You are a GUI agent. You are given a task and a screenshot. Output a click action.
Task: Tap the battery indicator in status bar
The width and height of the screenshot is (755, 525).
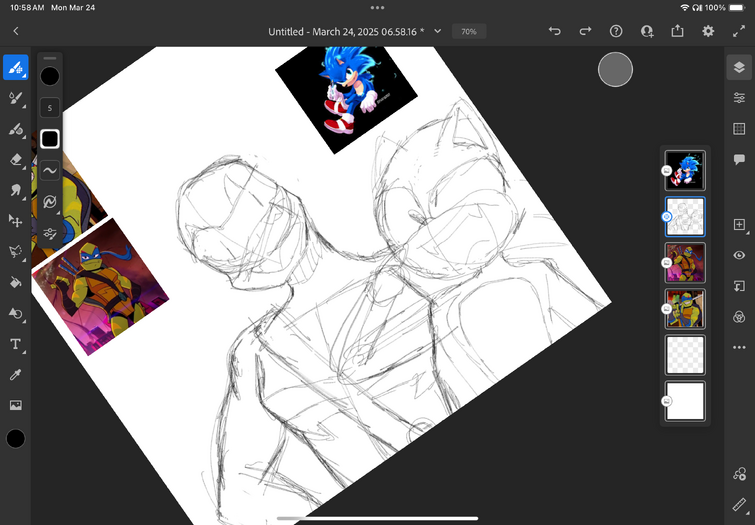tap(737, 8)
